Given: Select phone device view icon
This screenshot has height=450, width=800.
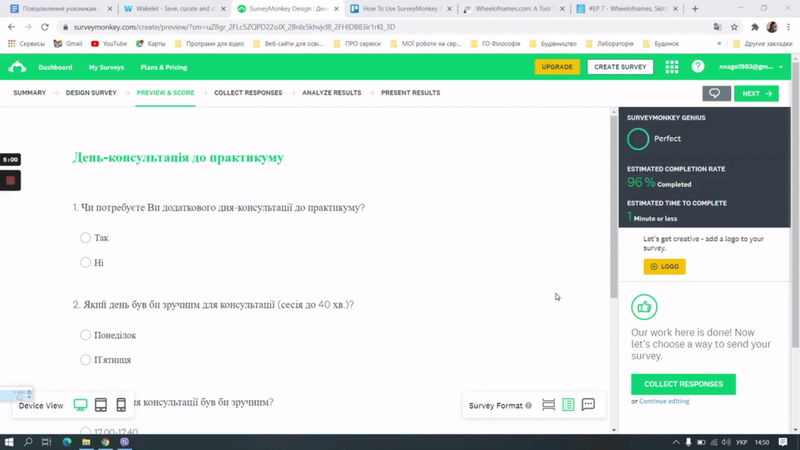Looking at the screenshot, I should (x=121, y=405).
